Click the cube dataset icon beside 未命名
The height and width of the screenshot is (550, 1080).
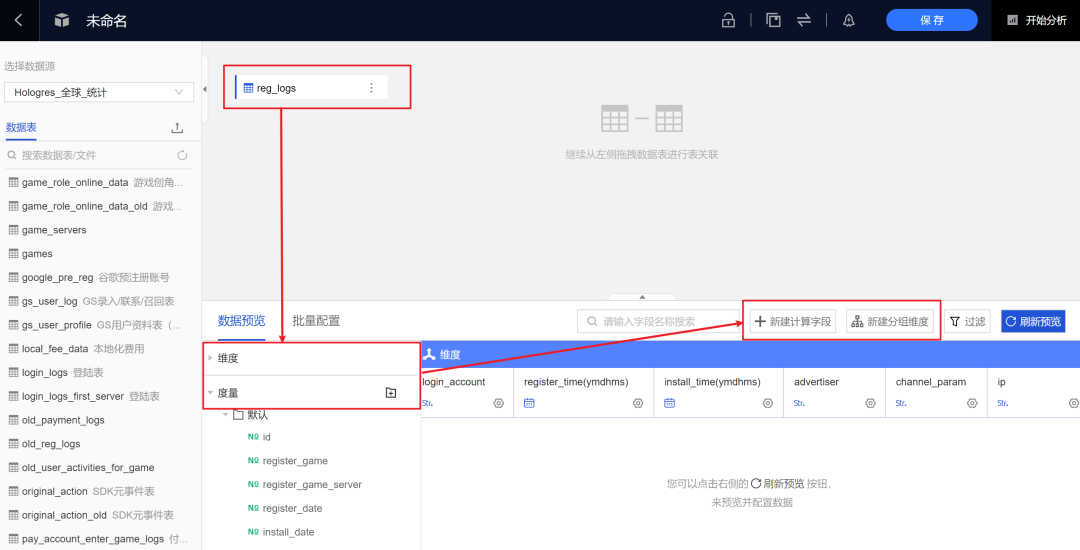(62, 20)
